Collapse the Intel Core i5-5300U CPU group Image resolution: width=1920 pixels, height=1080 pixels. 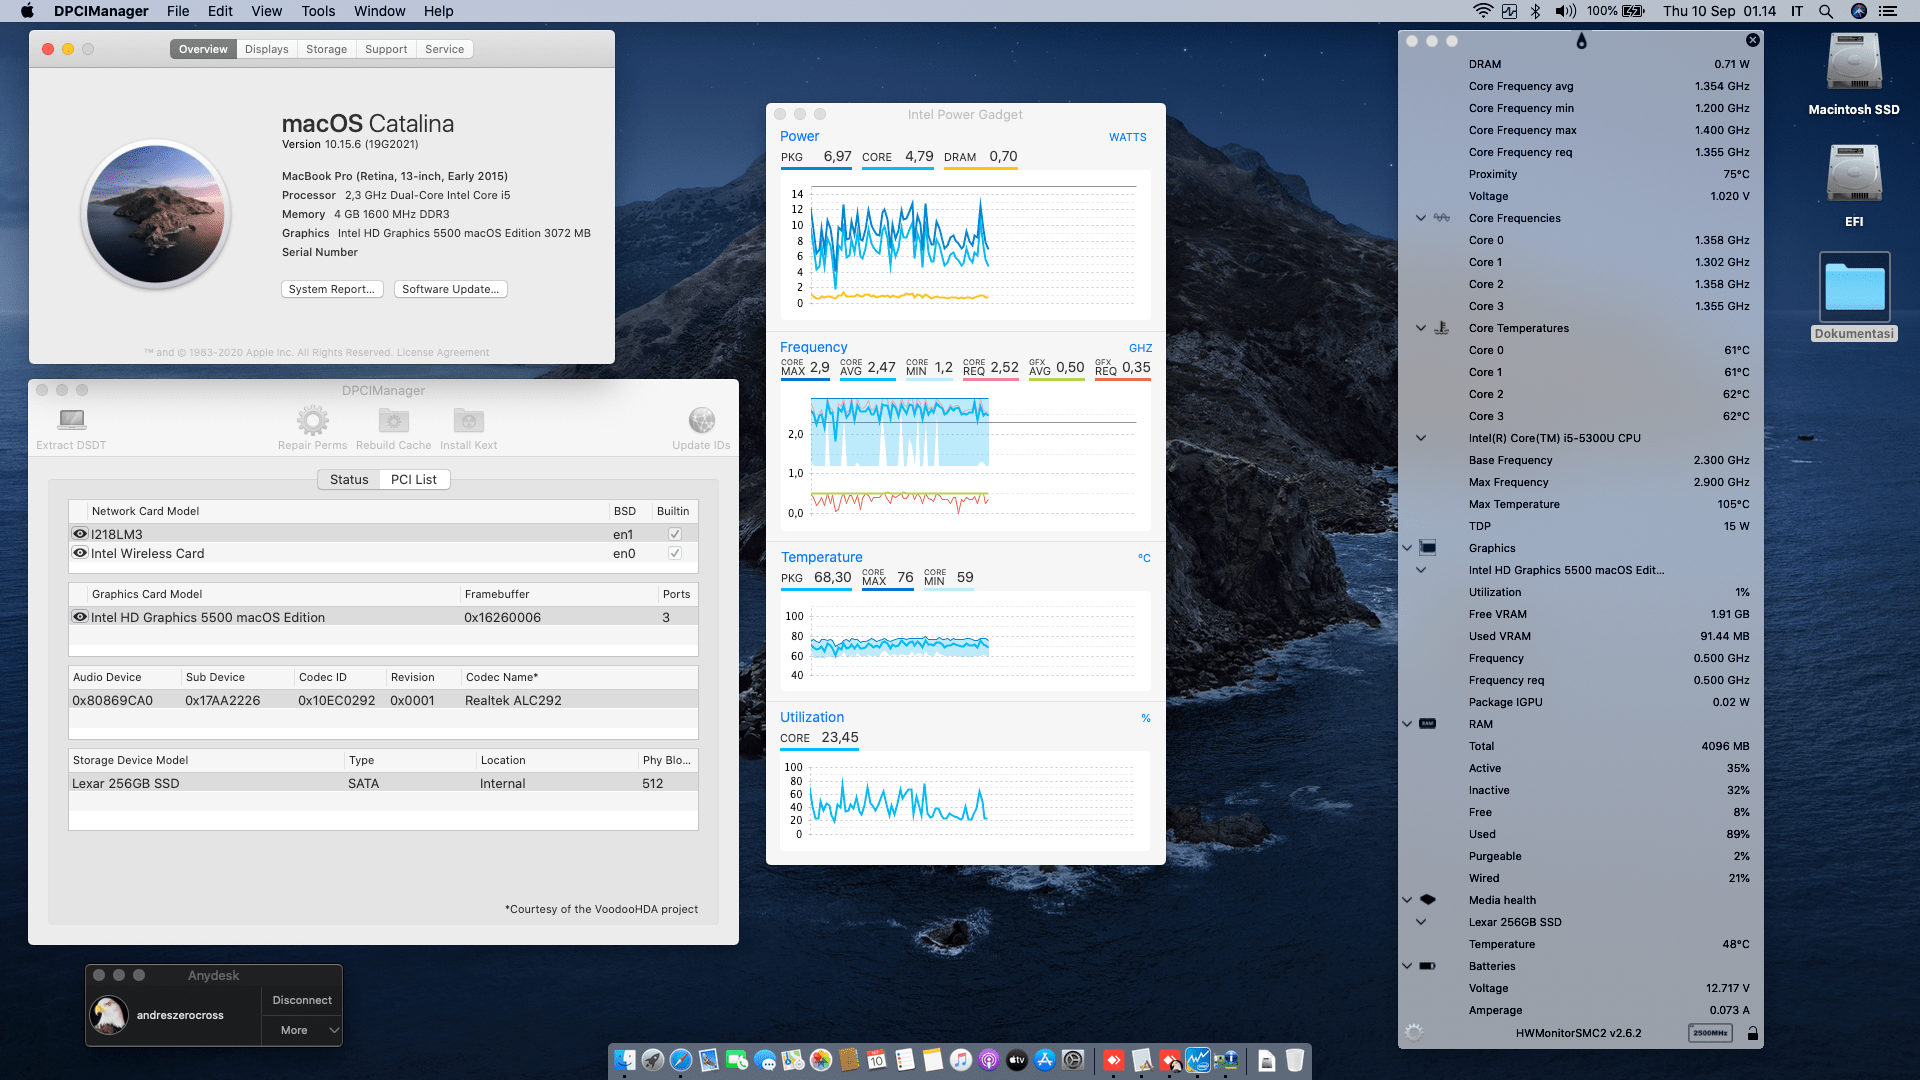[x=1421, y=438]
